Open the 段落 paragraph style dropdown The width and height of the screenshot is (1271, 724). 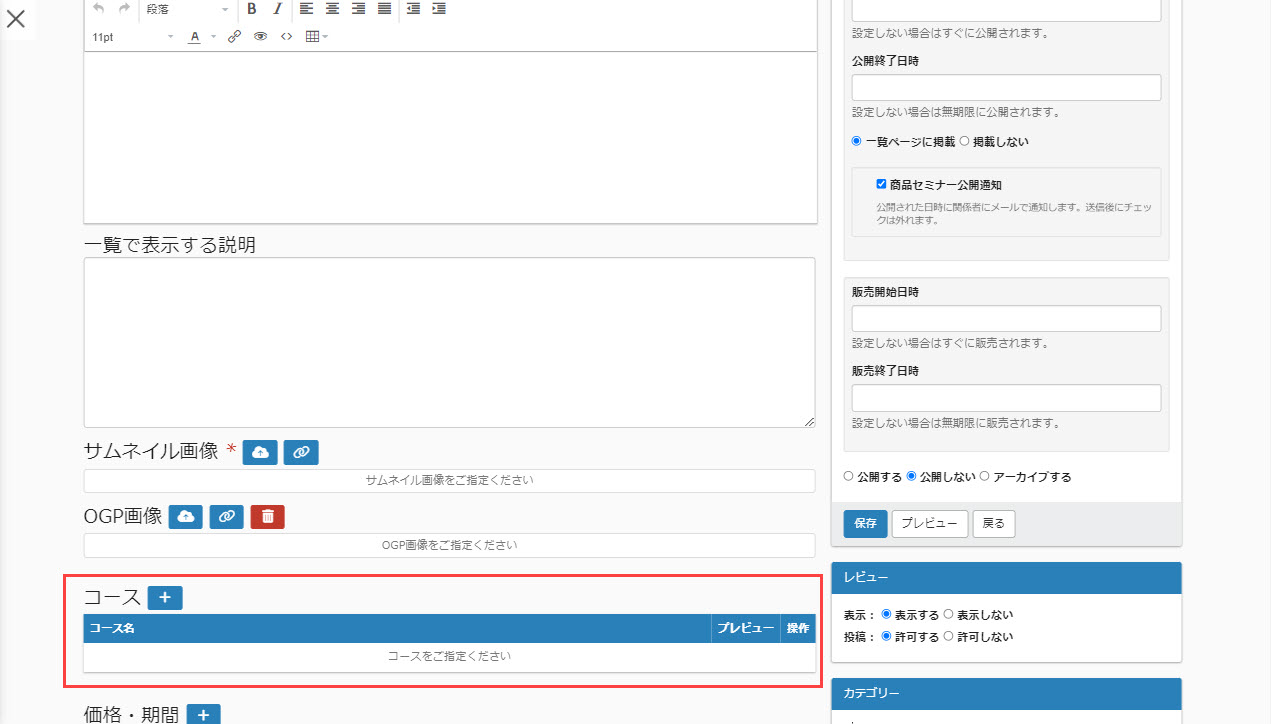tap(187, 9)
